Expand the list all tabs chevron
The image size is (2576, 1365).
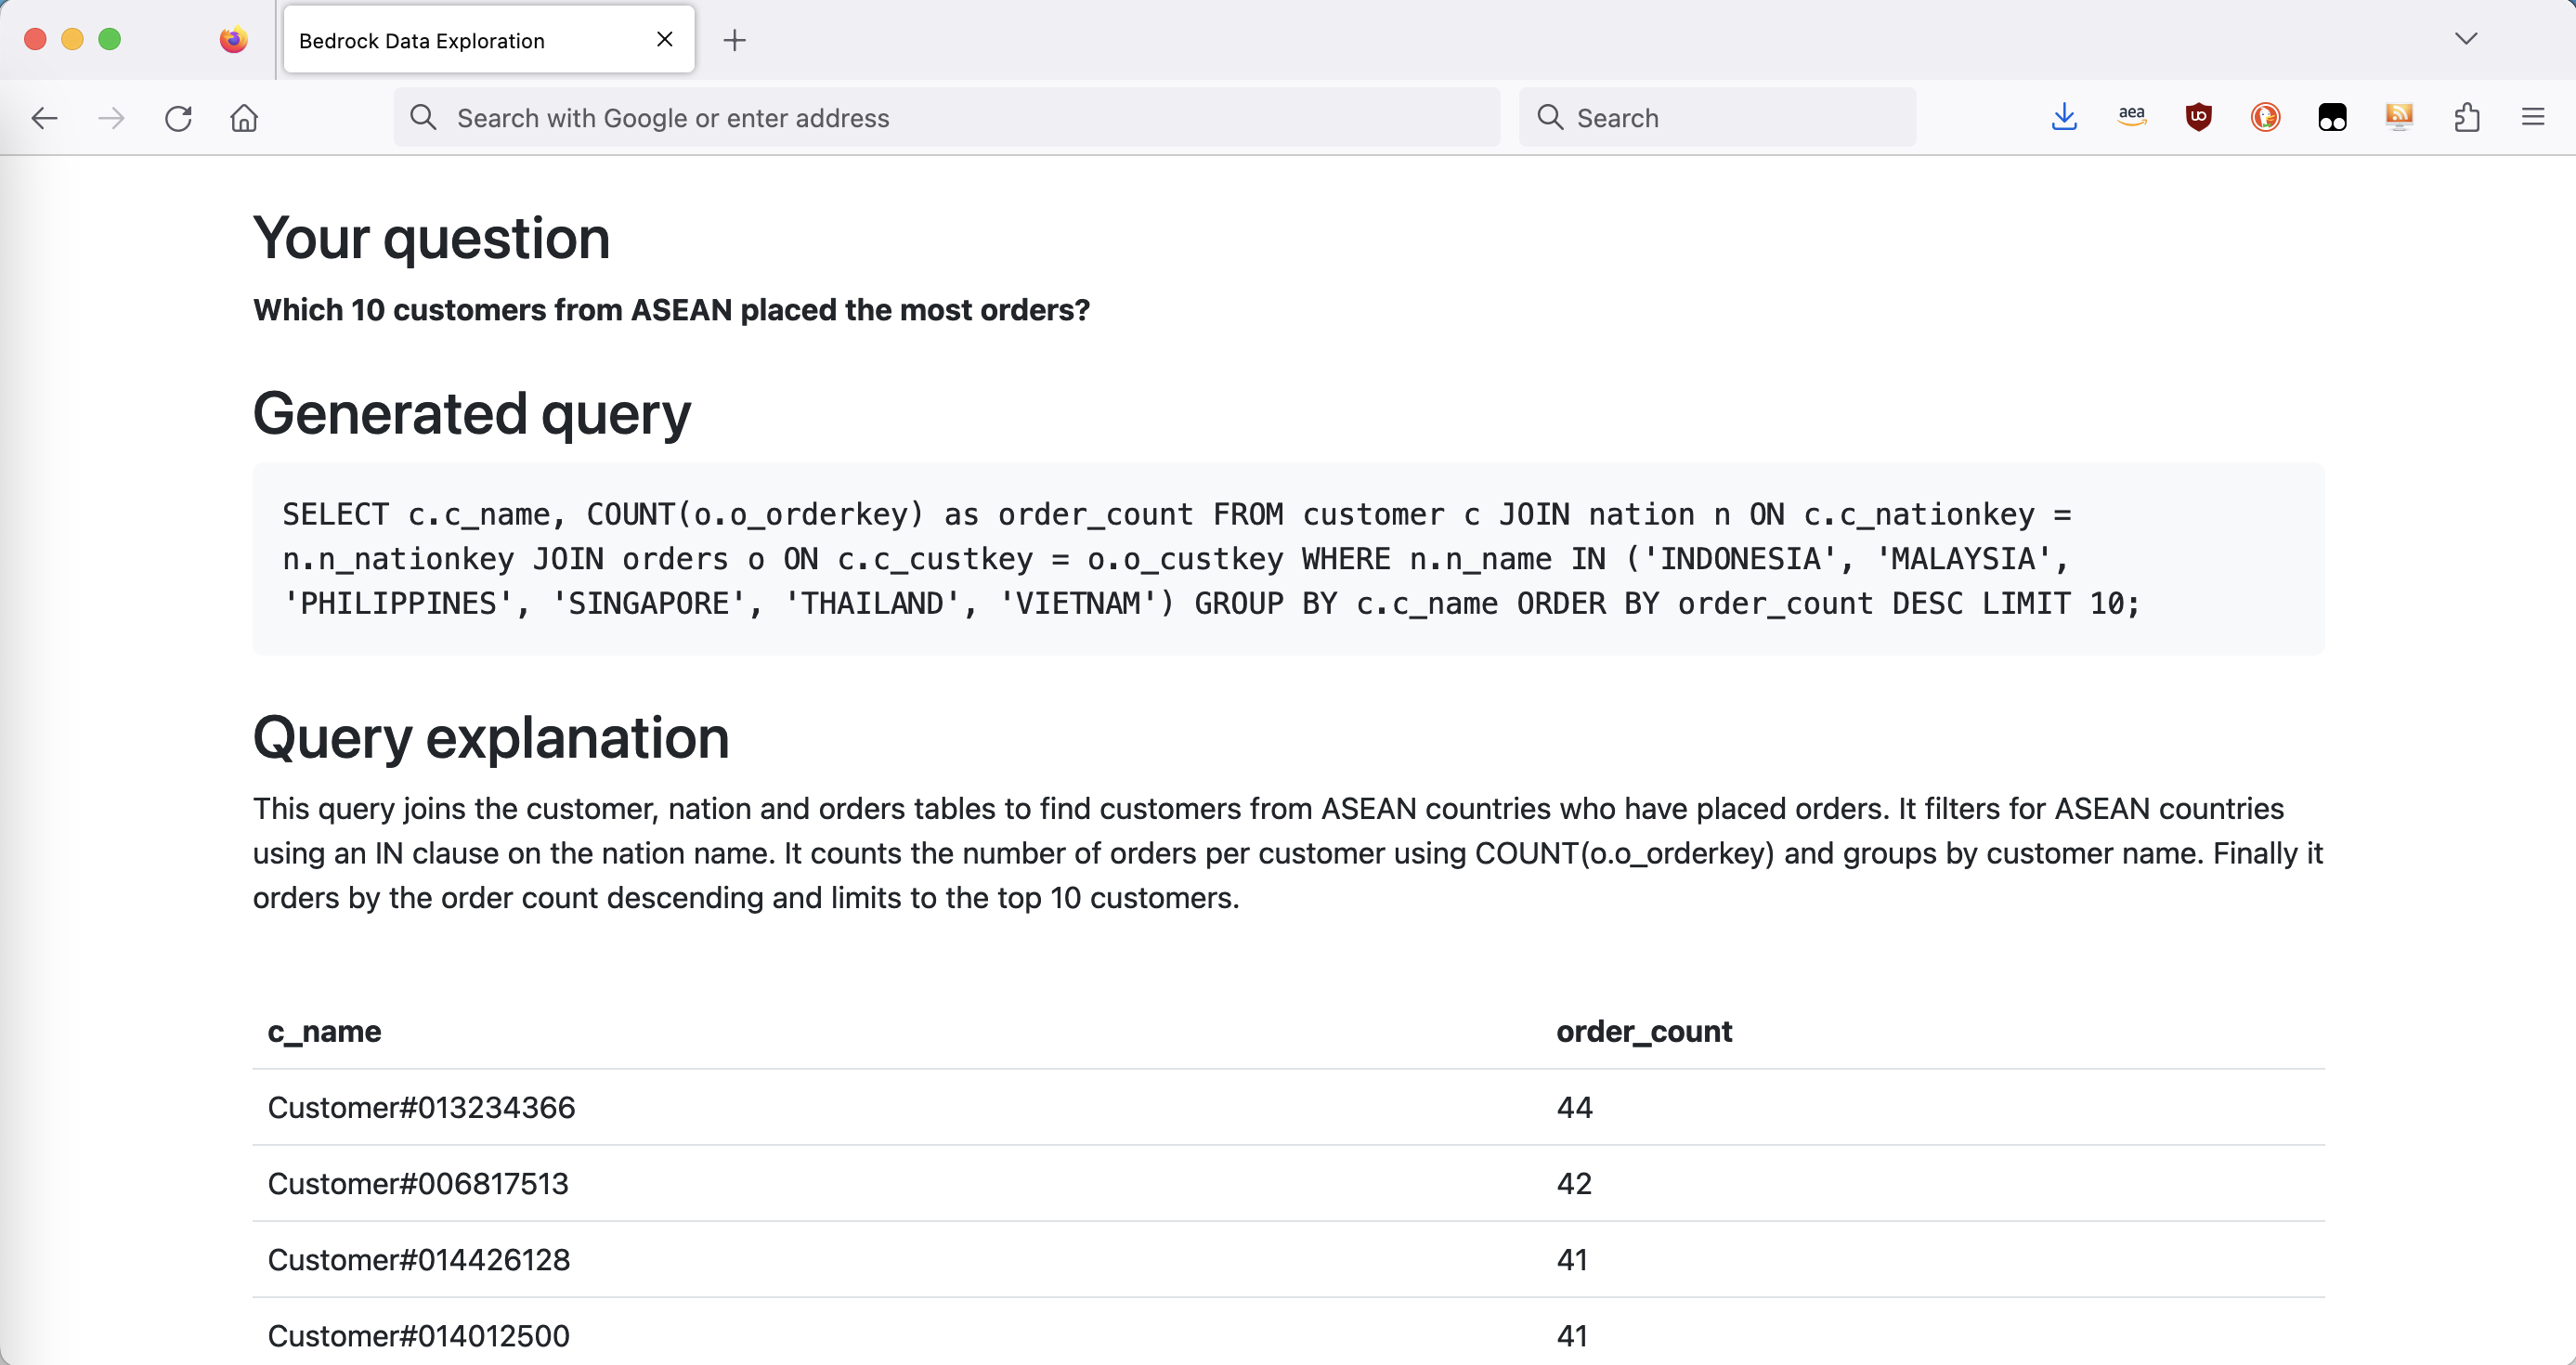(2466, 39)
